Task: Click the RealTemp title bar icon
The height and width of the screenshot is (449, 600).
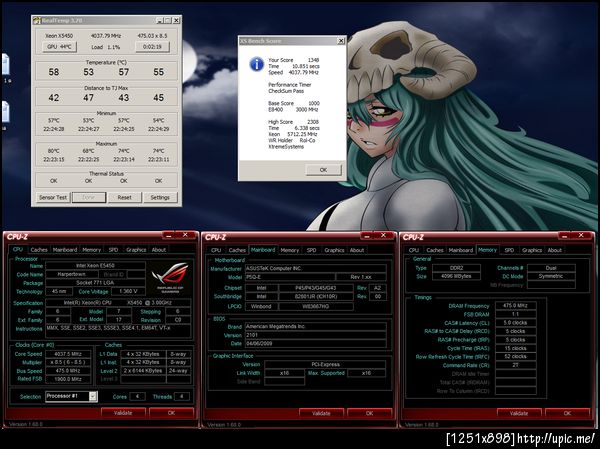Action: click(37, 20)
